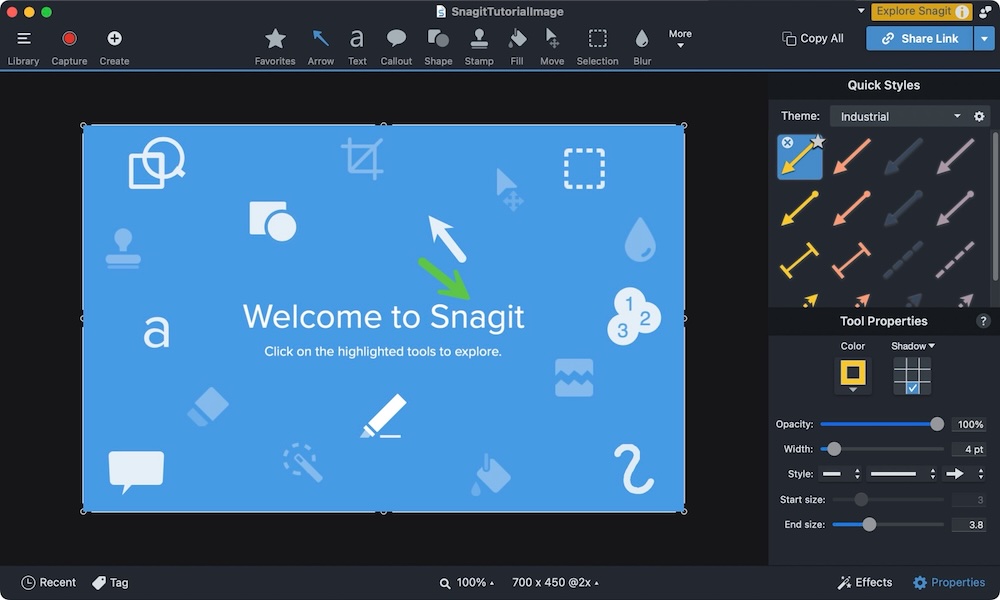
Task: Click the Create button
Action: coord(114,48)
